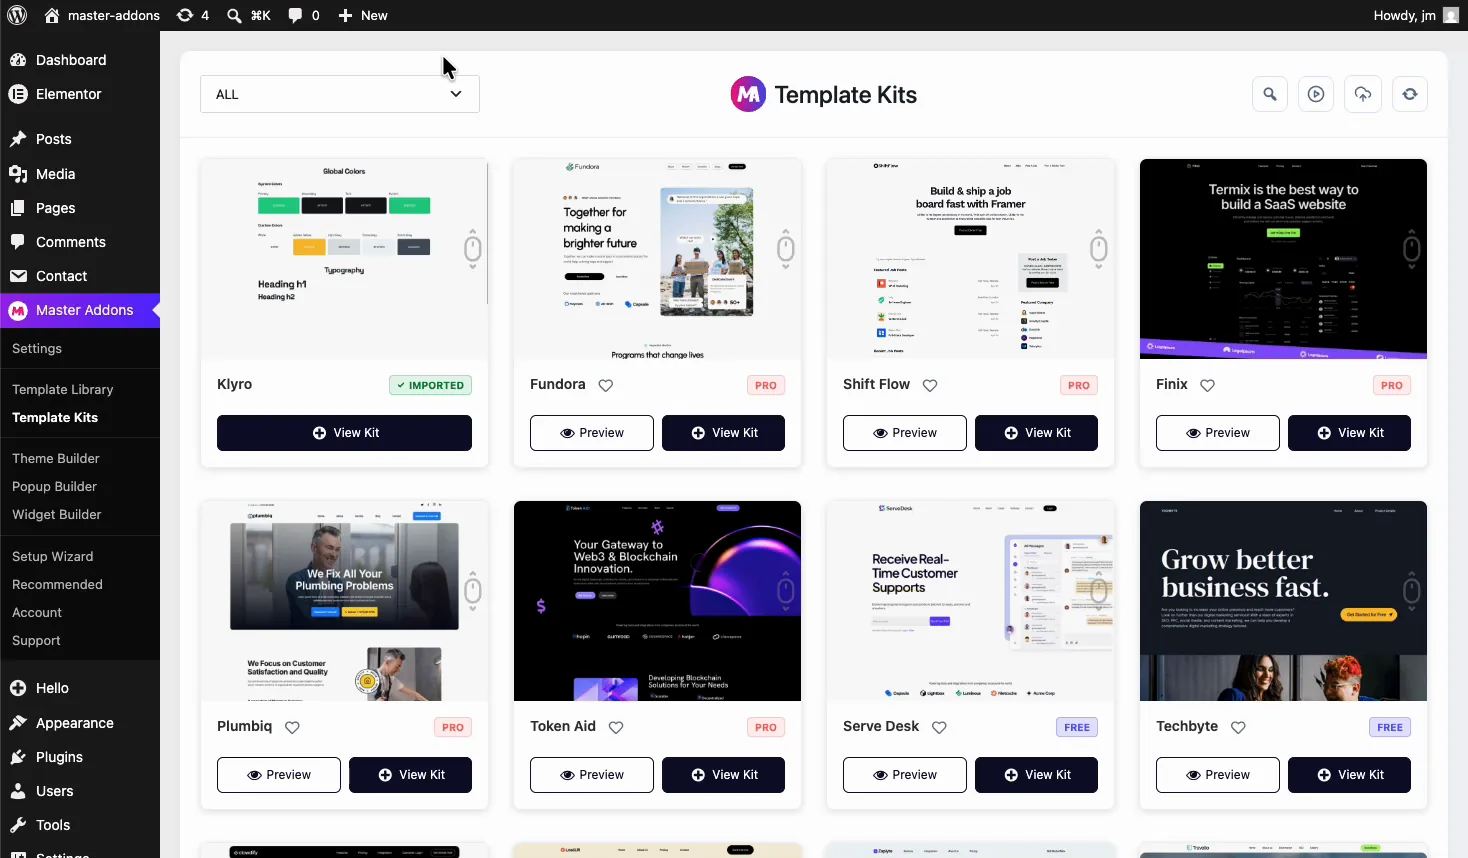Favorite the Fundora kit with heart icon
Screen dimensions: 1468x858
point(606,385)
